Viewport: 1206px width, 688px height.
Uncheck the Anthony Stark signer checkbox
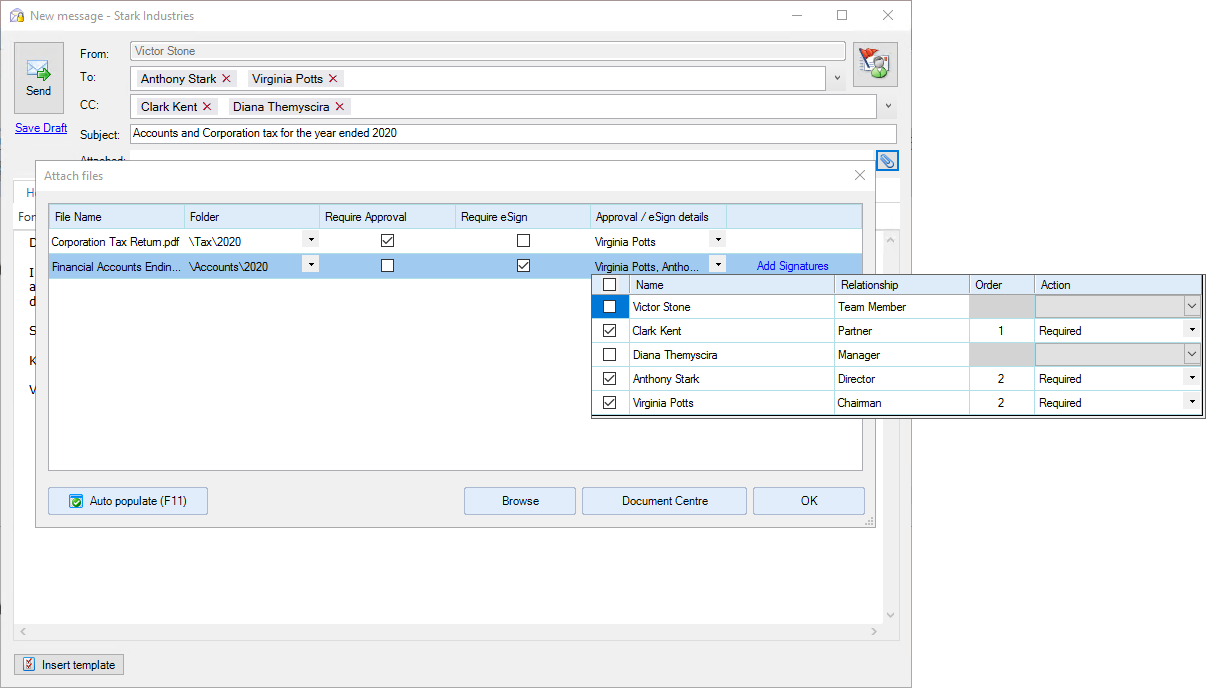609,379
